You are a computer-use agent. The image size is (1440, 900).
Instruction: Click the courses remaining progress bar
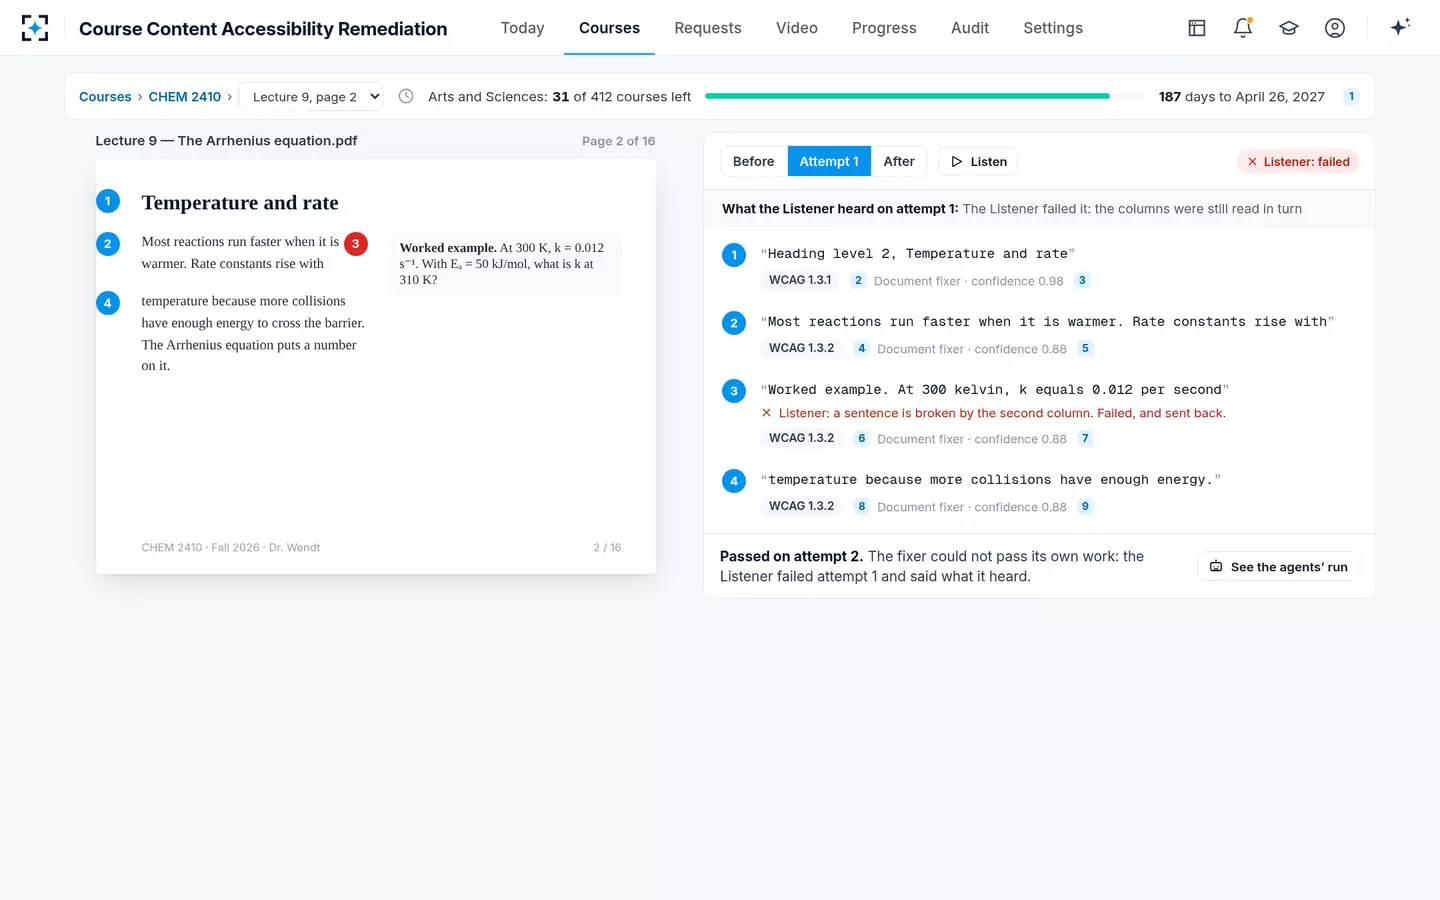click(x=925, y=96)
